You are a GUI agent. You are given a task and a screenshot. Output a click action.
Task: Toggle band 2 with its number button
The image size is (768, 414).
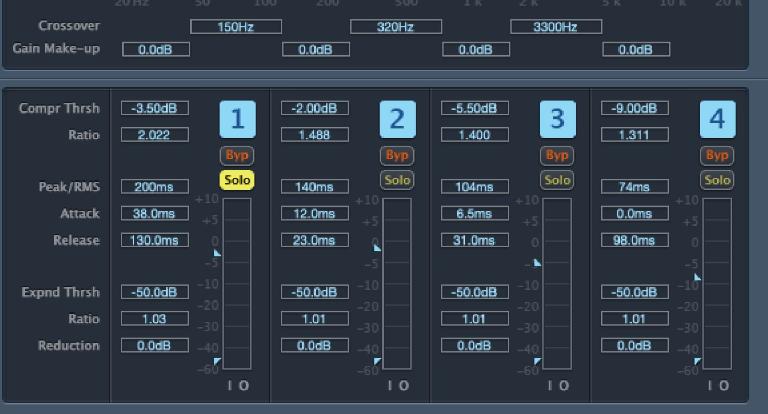(398, 119)
